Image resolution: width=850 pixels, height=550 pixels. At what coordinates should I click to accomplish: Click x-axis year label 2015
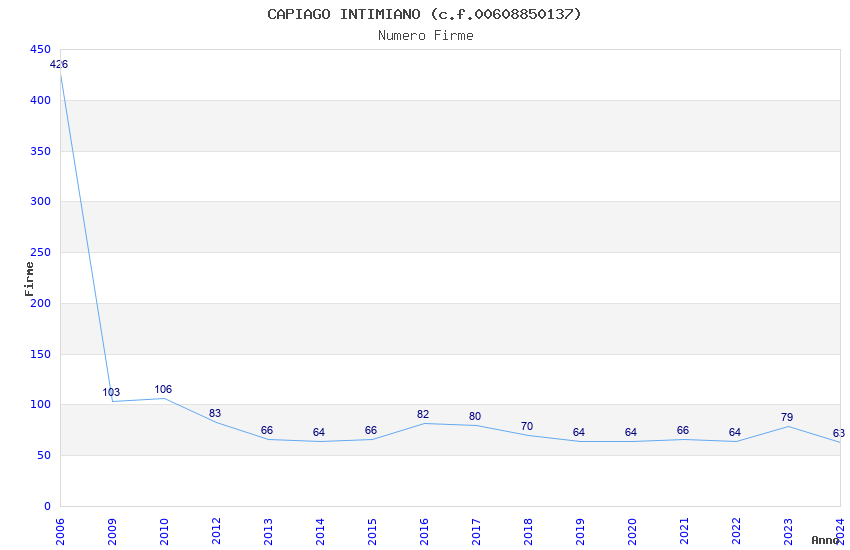click(372, 532)
